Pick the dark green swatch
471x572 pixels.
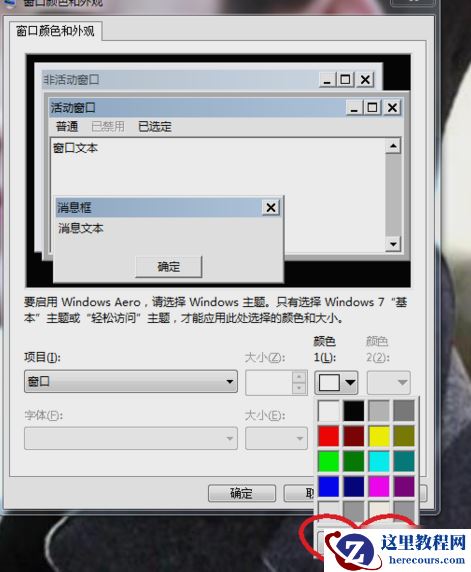pyautogui.click(x=354, y=461)
